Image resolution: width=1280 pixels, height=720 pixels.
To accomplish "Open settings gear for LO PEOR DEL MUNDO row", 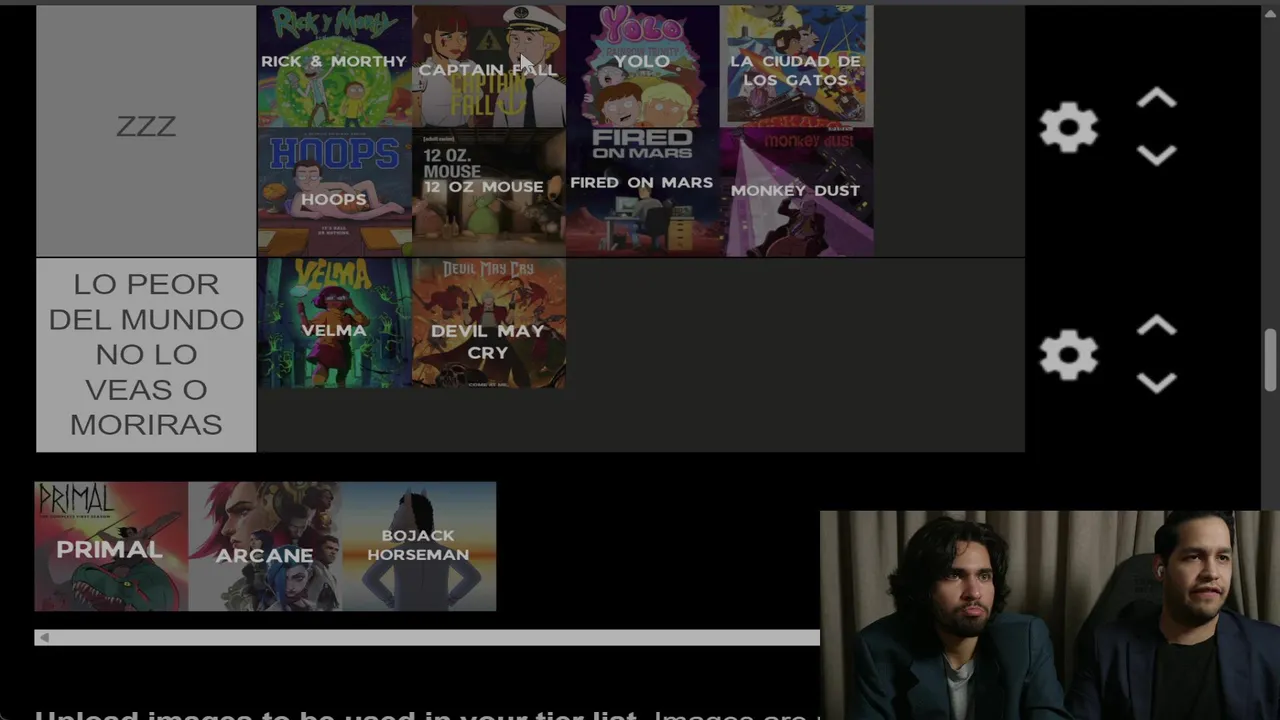I will coord(1069,355).
